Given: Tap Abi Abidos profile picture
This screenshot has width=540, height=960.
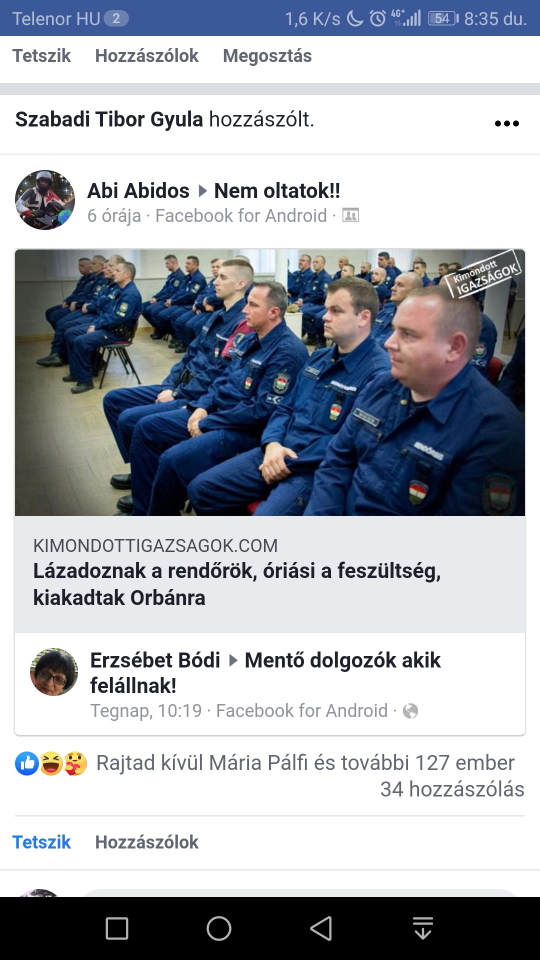Looking at the screenshot, I should pyautogui.click(x=45, y=200).
